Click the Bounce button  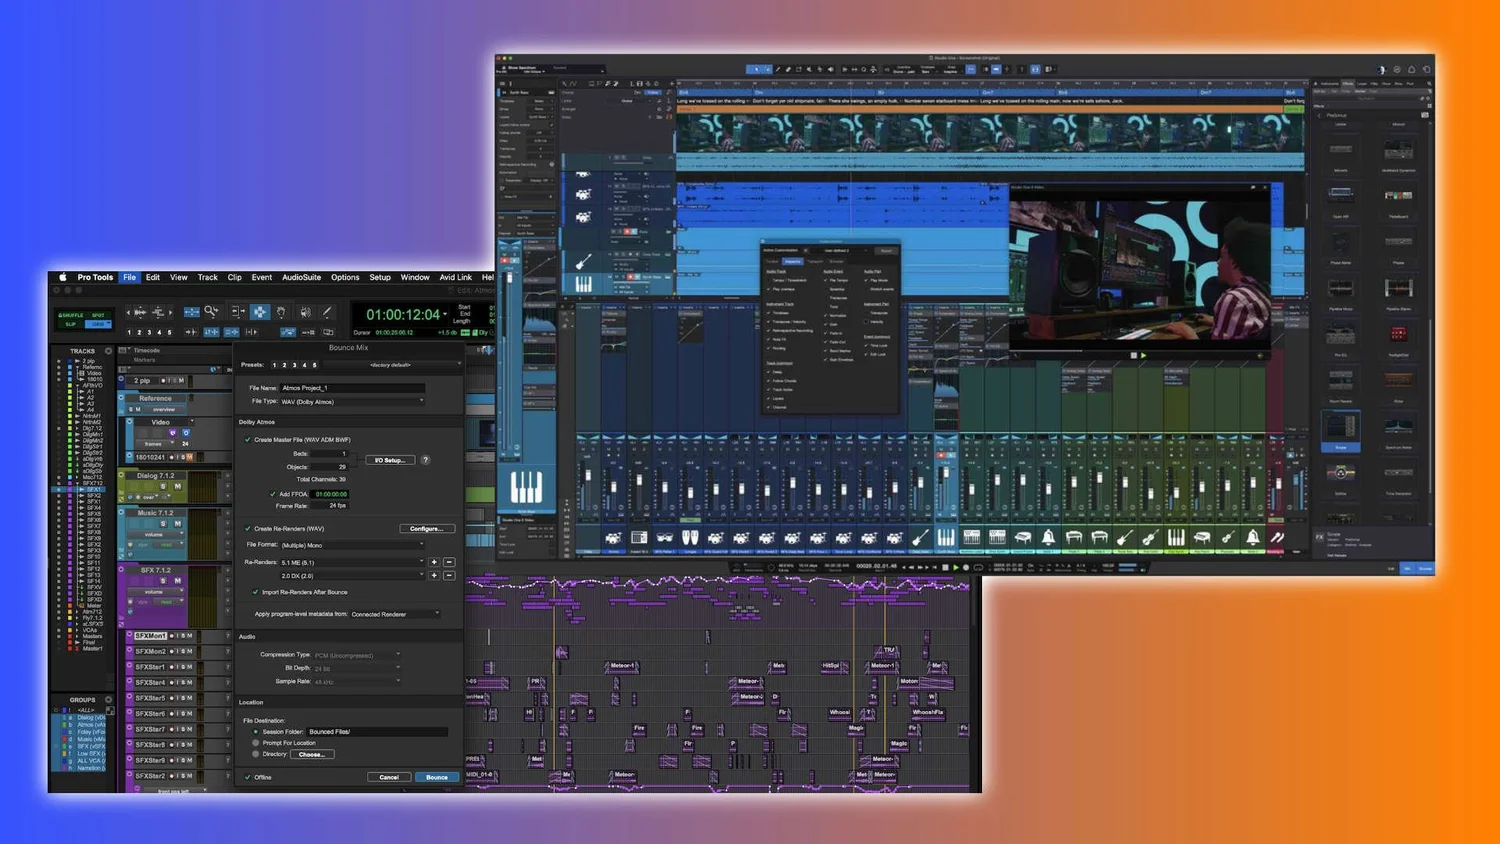(436, 777)
